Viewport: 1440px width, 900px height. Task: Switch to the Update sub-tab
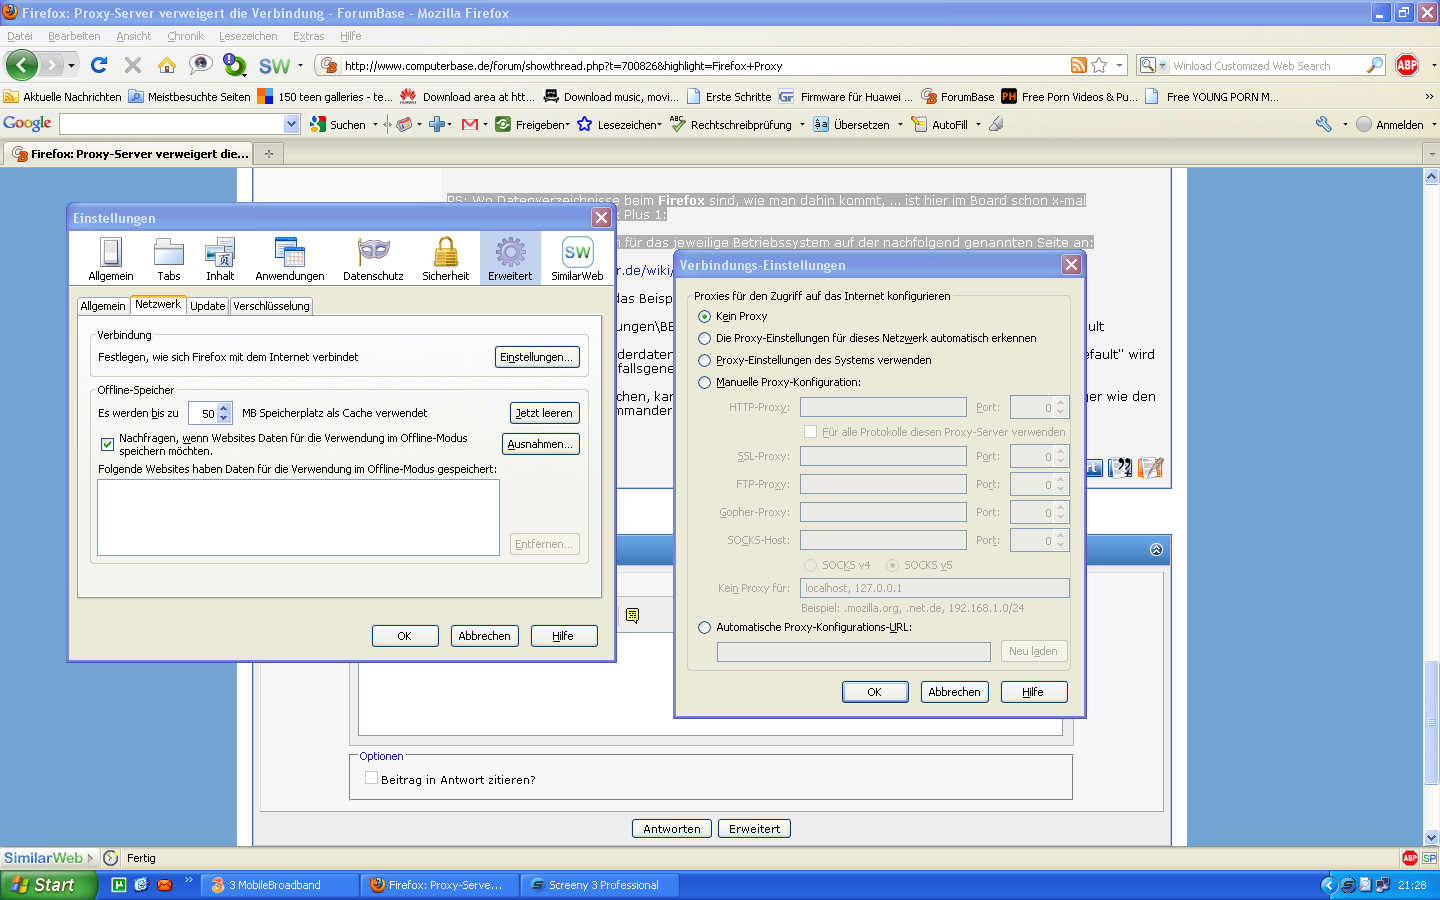[x=208, y=306]
